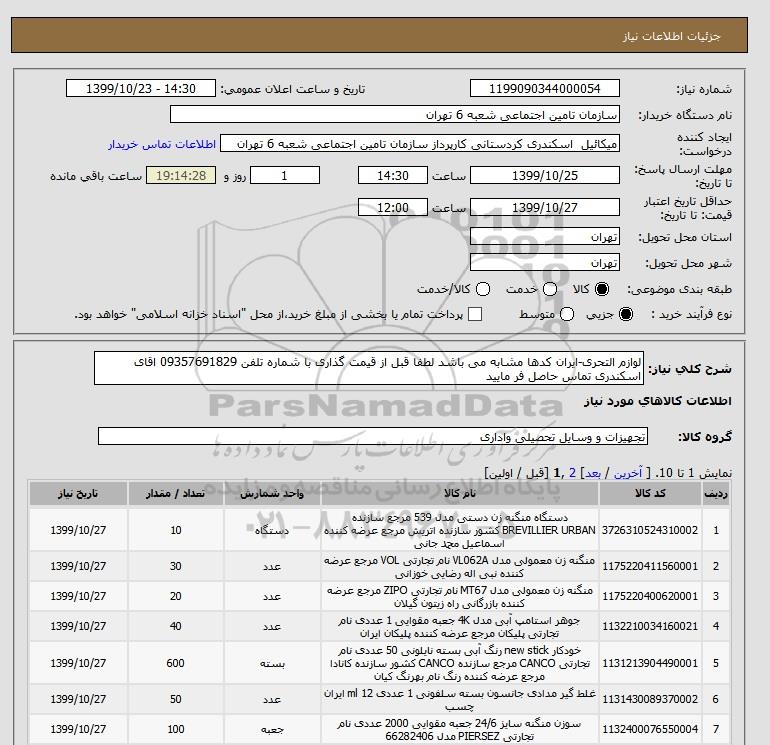Click item code 1175220400620001
Screen dimensions: 770x745
pyautogui.click(x=650, y=596)
